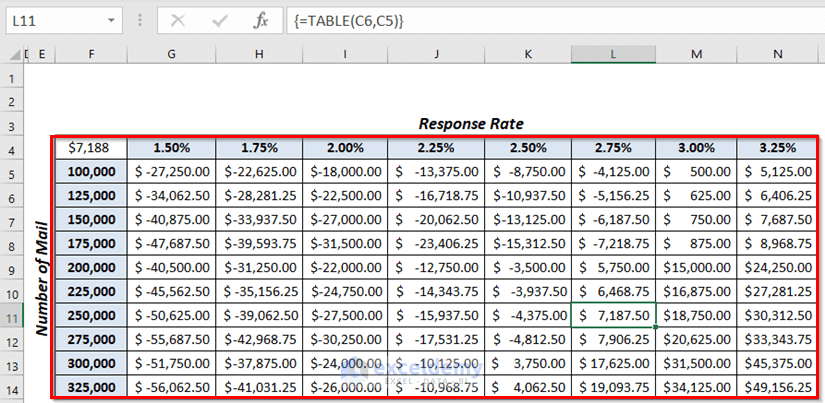Select the 100,000 mail count cell

90,172
